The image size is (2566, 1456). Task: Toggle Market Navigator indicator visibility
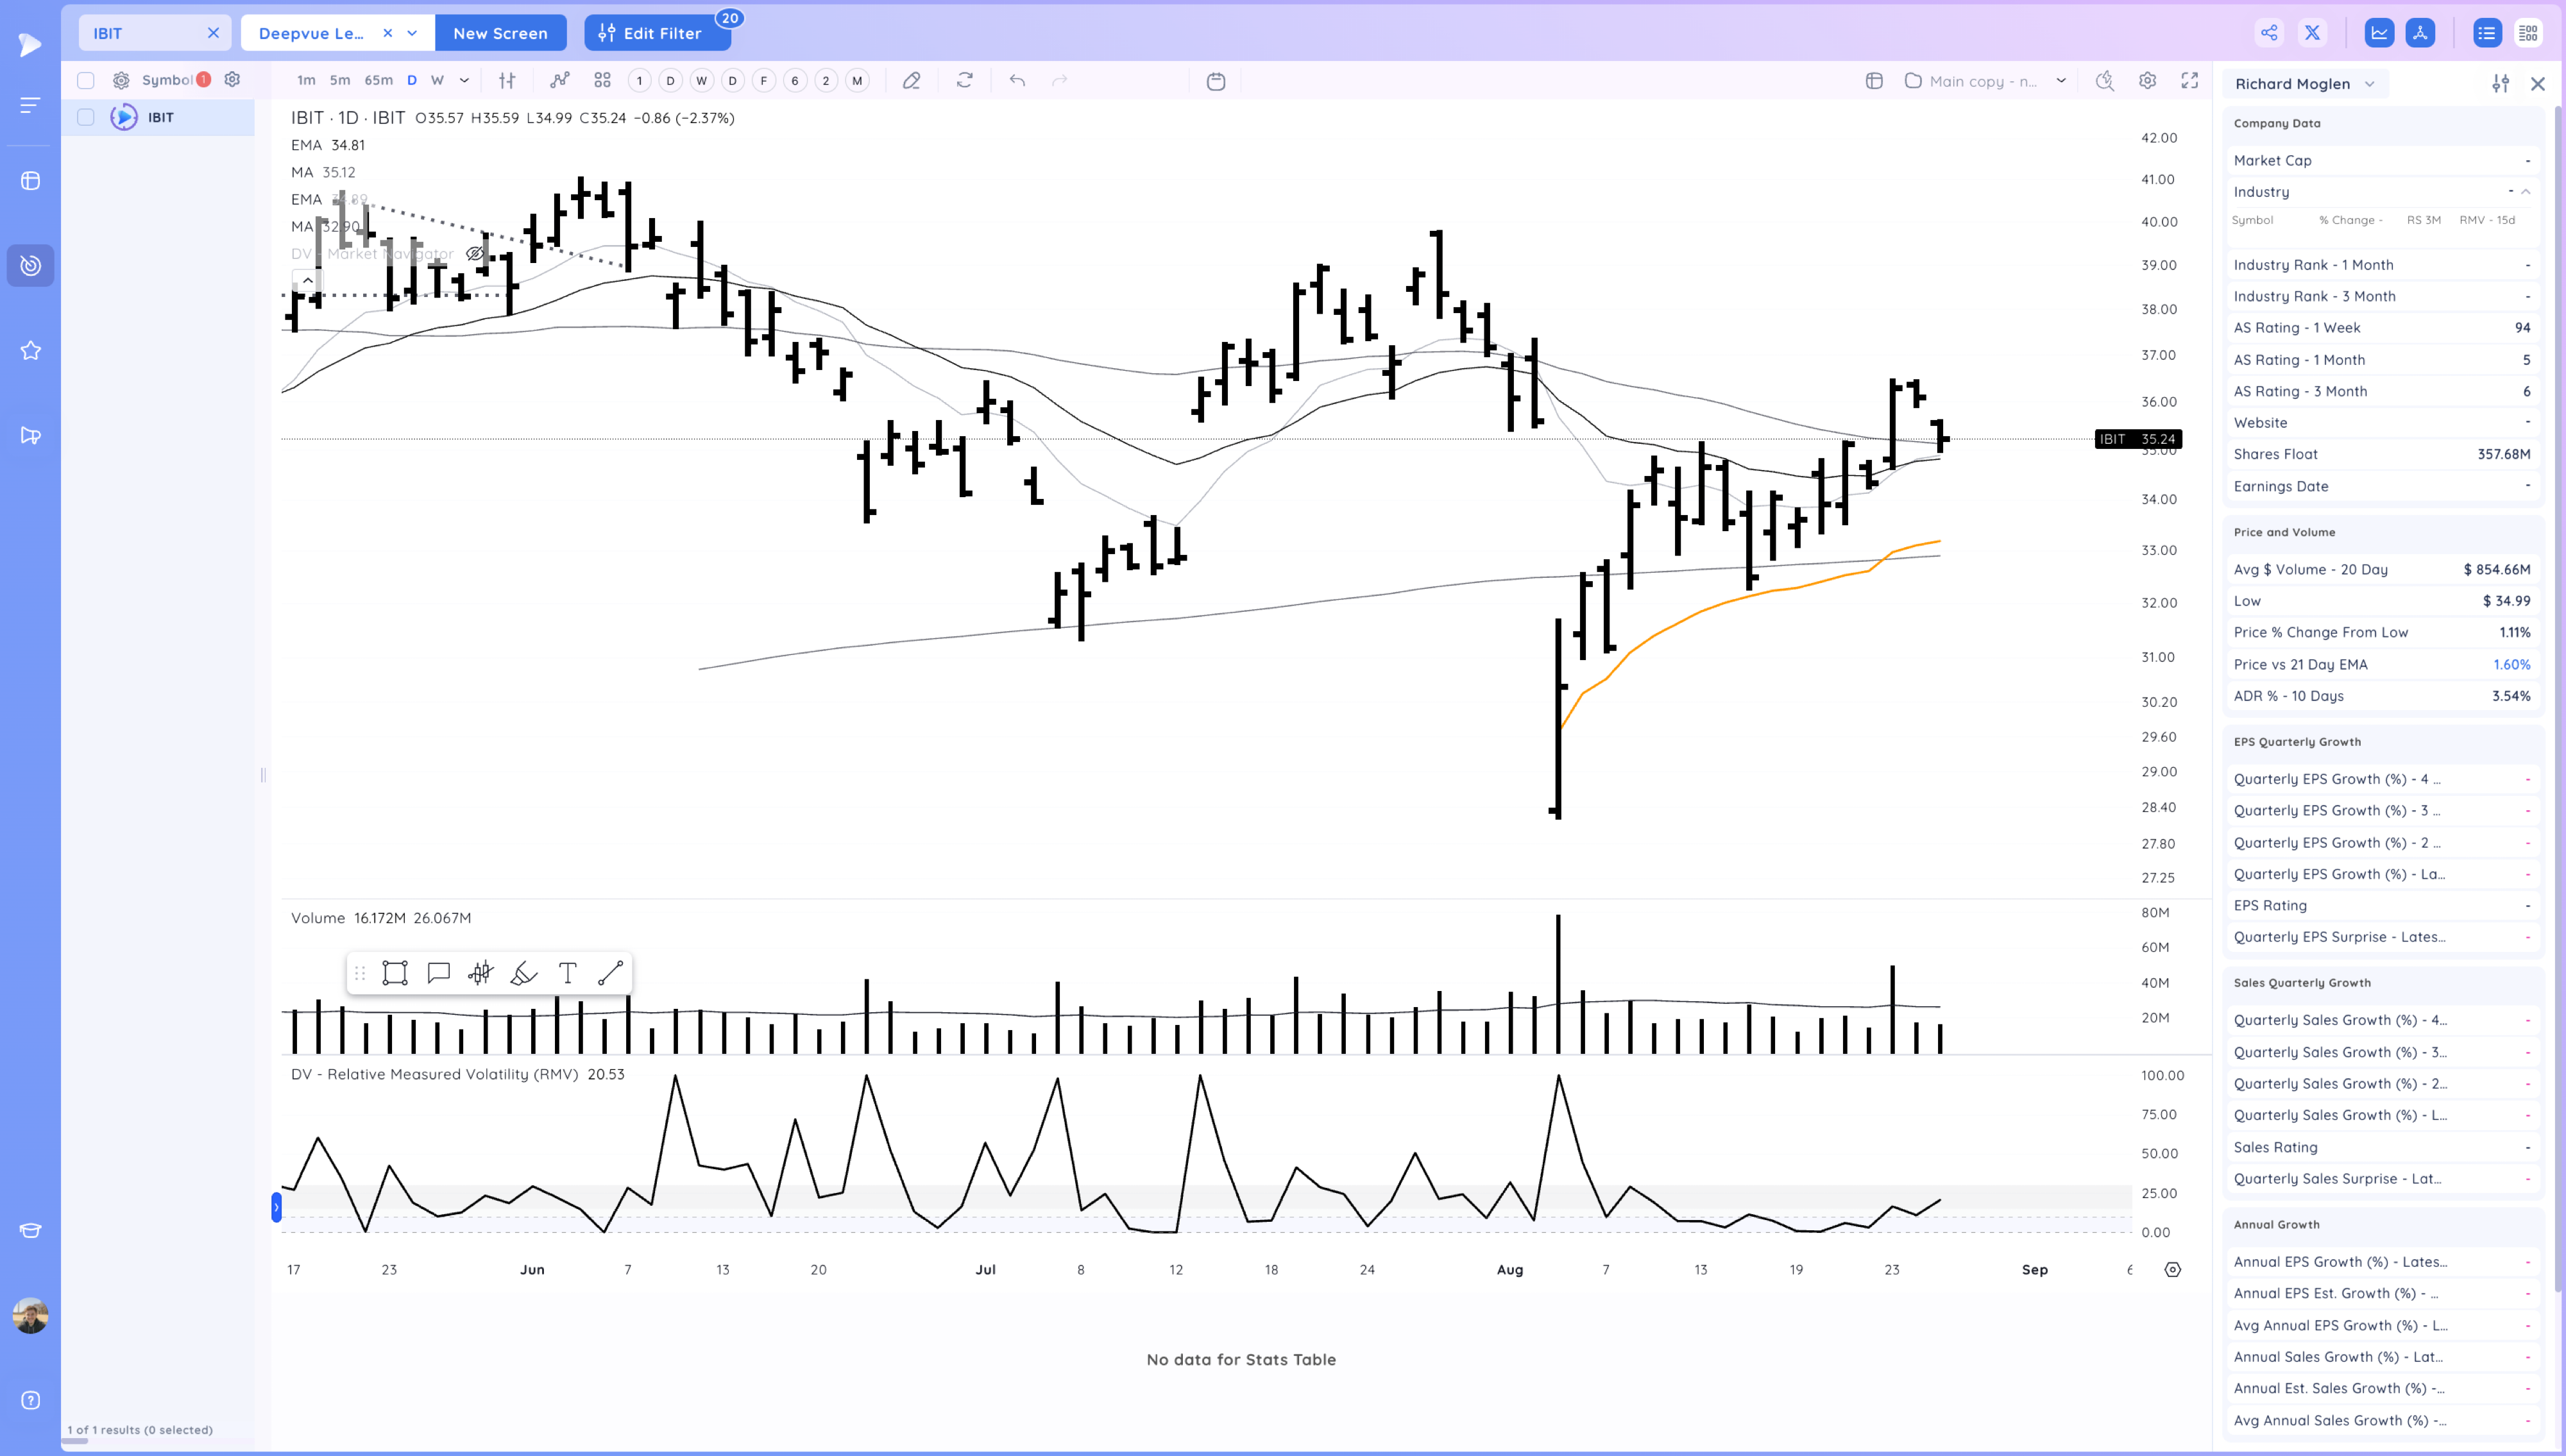475,254
